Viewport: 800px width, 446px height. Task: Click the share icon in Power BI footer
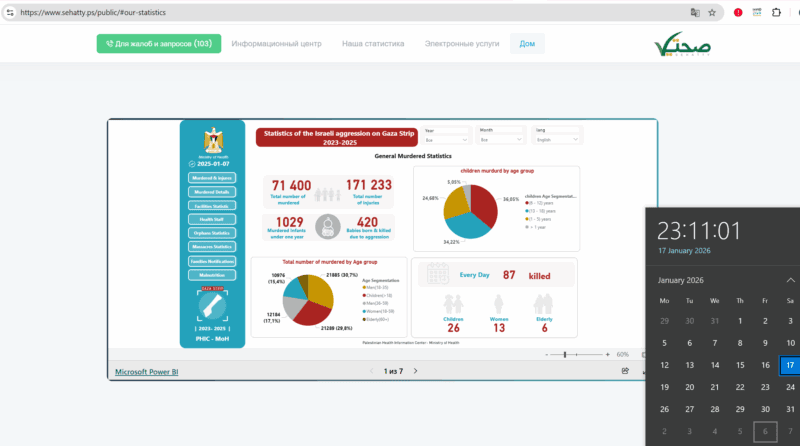tap(625, 371)
